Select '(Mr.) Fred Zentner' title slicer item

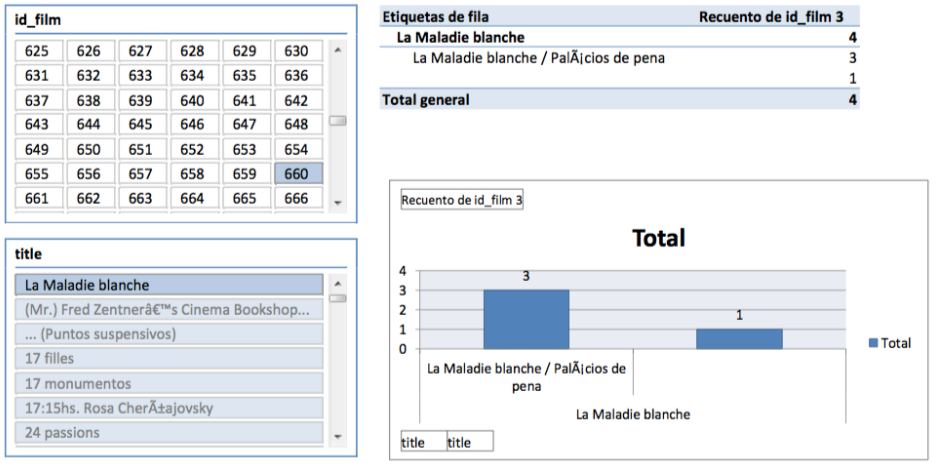pyautogui.click(x=169, y=309)
